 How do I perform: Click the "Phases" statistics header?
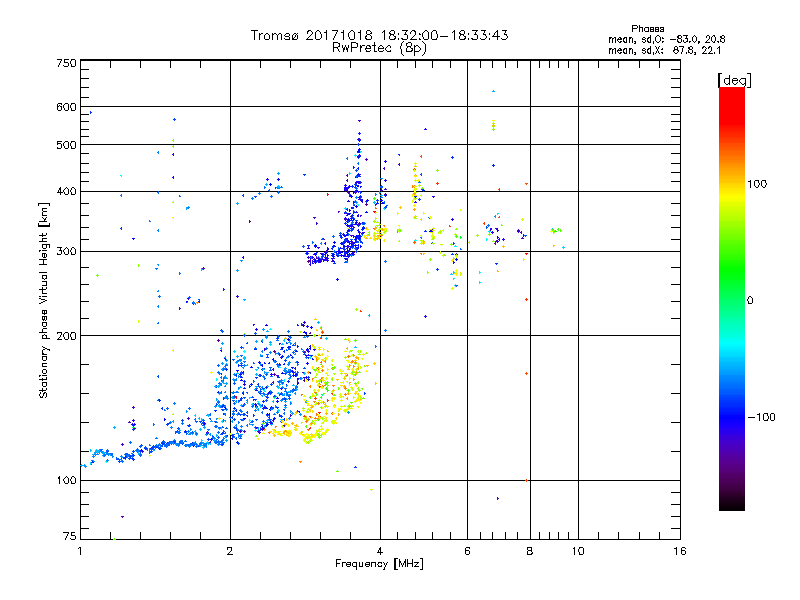click(647, 29)
